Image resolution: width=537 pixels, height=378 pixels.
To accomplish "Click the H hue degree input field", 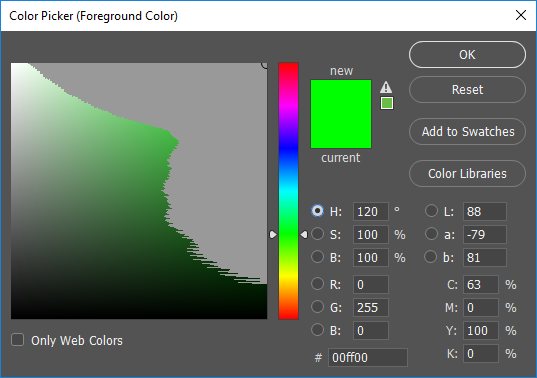I will point(371,211).
